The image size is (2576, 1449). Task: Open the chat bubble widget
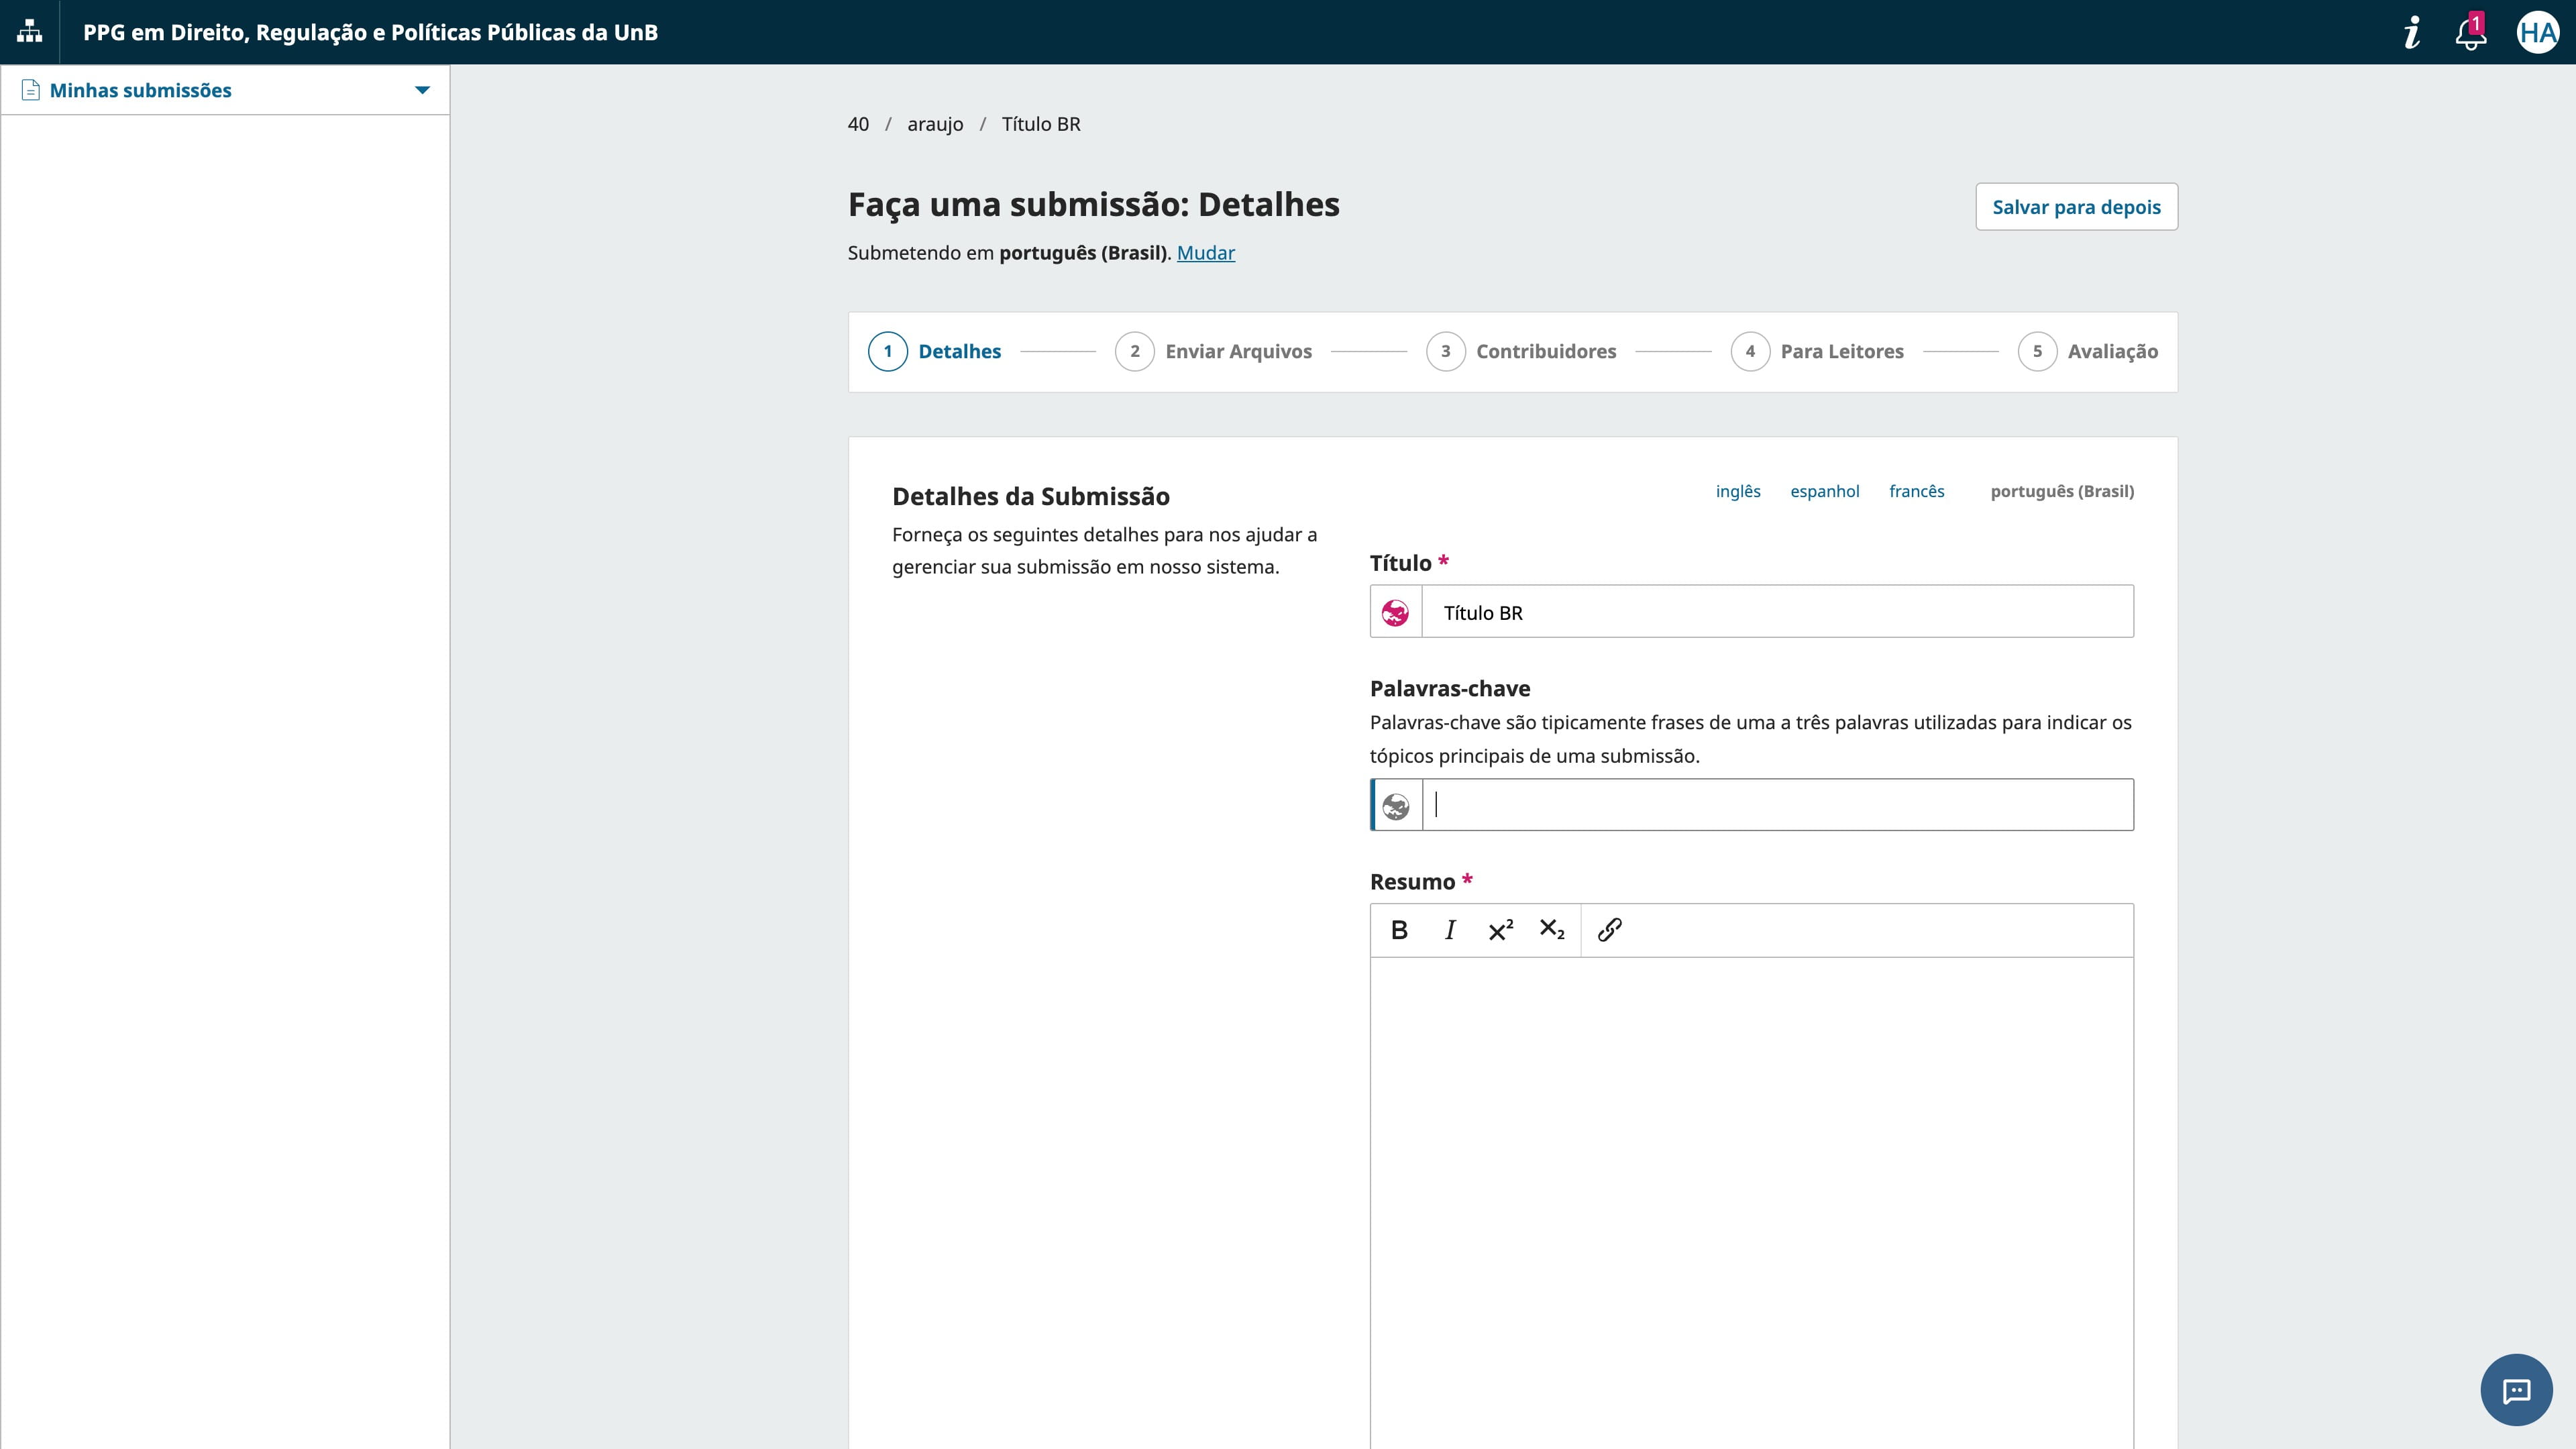pos(2516,1390)
